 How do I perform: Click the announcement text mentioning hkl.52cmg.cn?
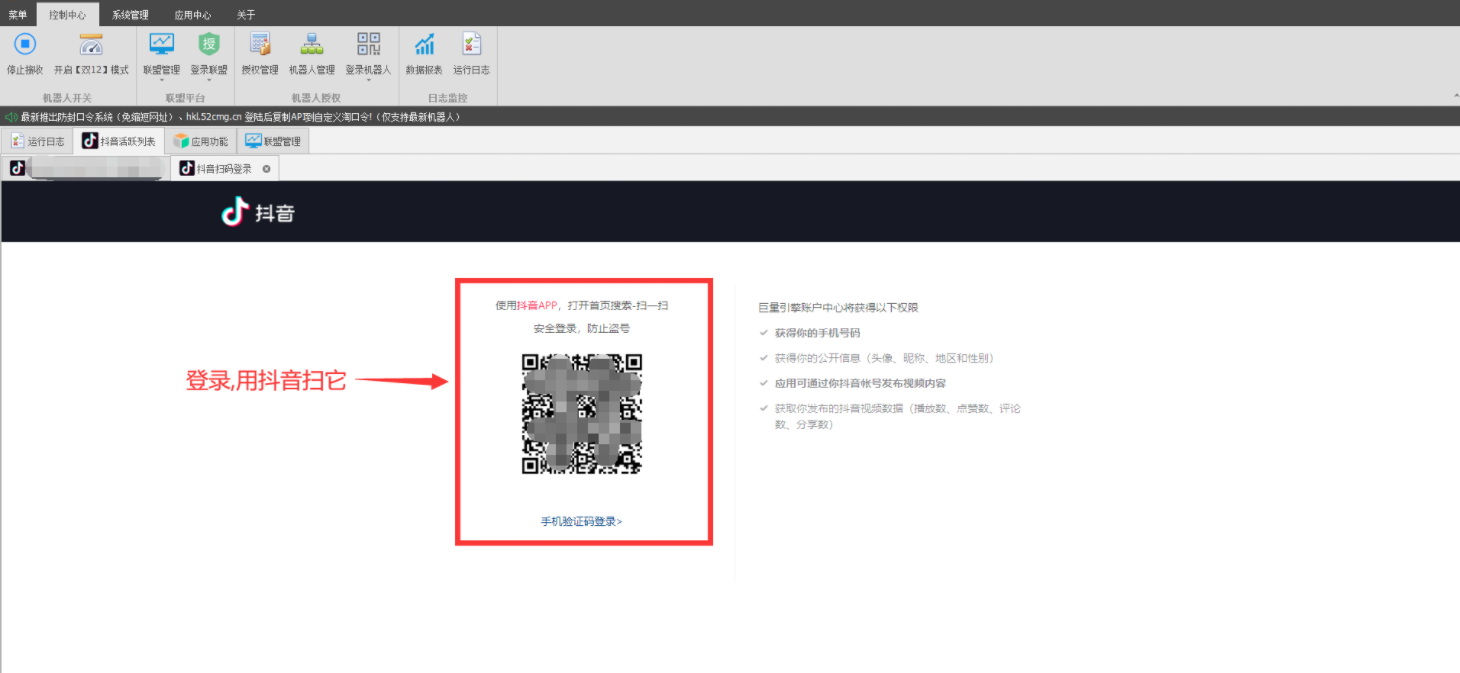coord(240,117)
